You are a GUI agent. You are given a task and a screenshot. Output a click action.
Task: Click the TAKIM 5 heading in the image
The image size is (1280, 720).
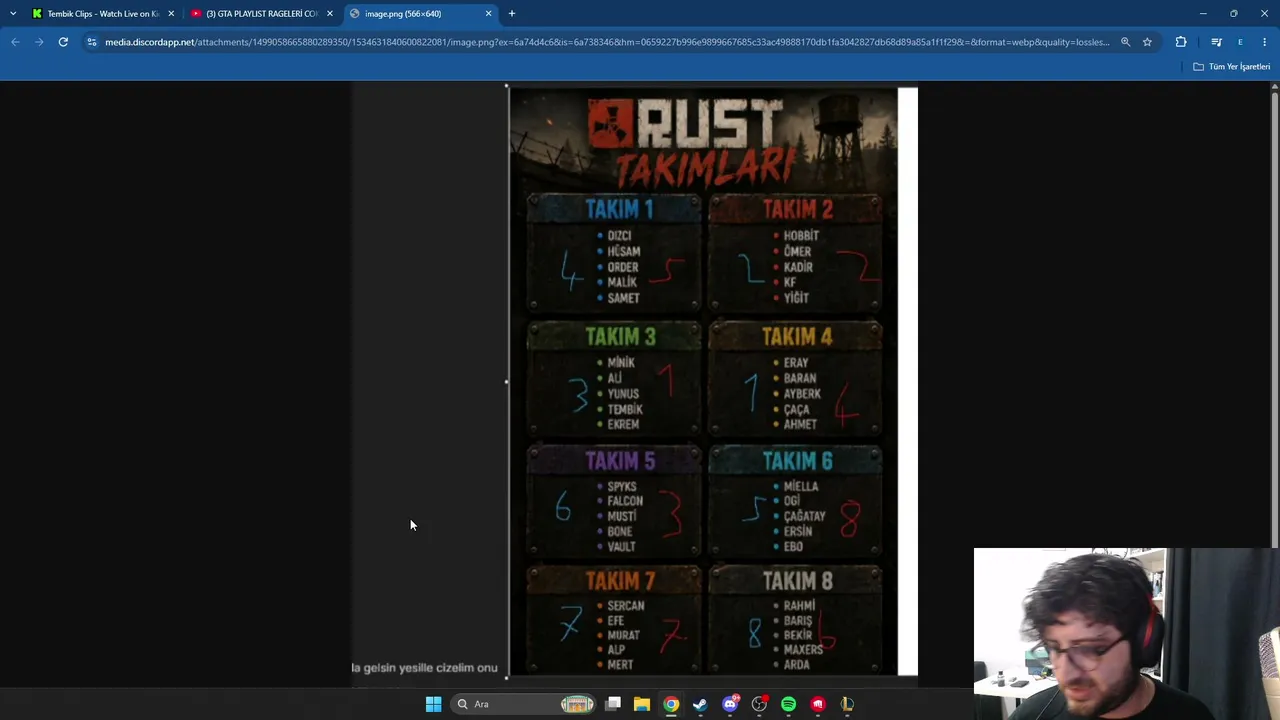(x=620, y=461)
